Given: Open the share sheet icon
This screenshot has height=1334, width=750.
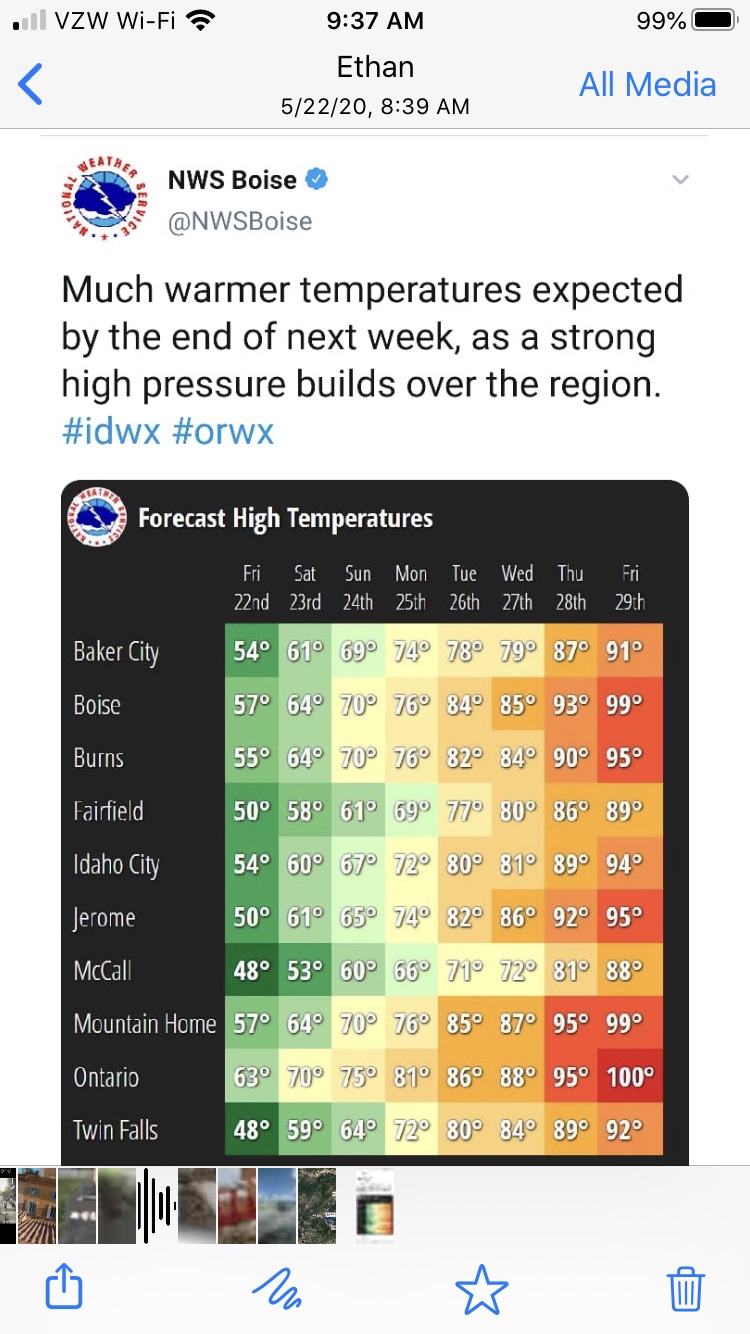Looking at the screenshot, I should coord(64,1287).
